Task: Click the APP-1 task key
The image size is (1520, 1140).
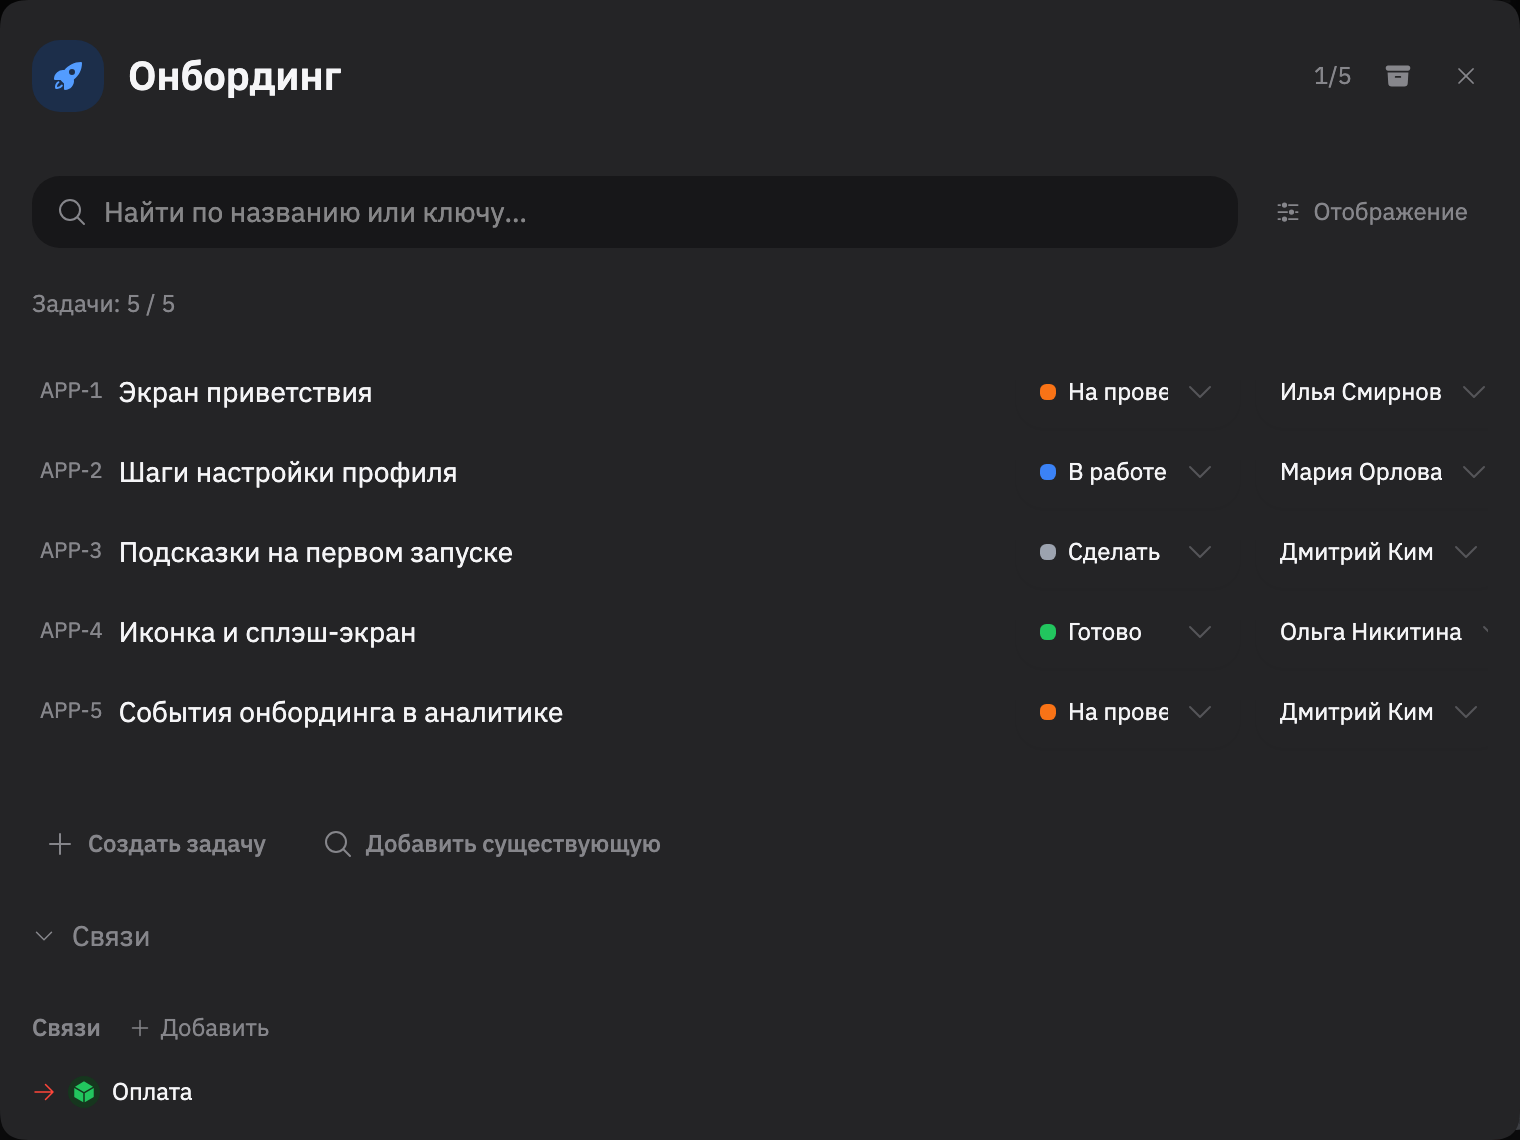Action: point(71,391)
